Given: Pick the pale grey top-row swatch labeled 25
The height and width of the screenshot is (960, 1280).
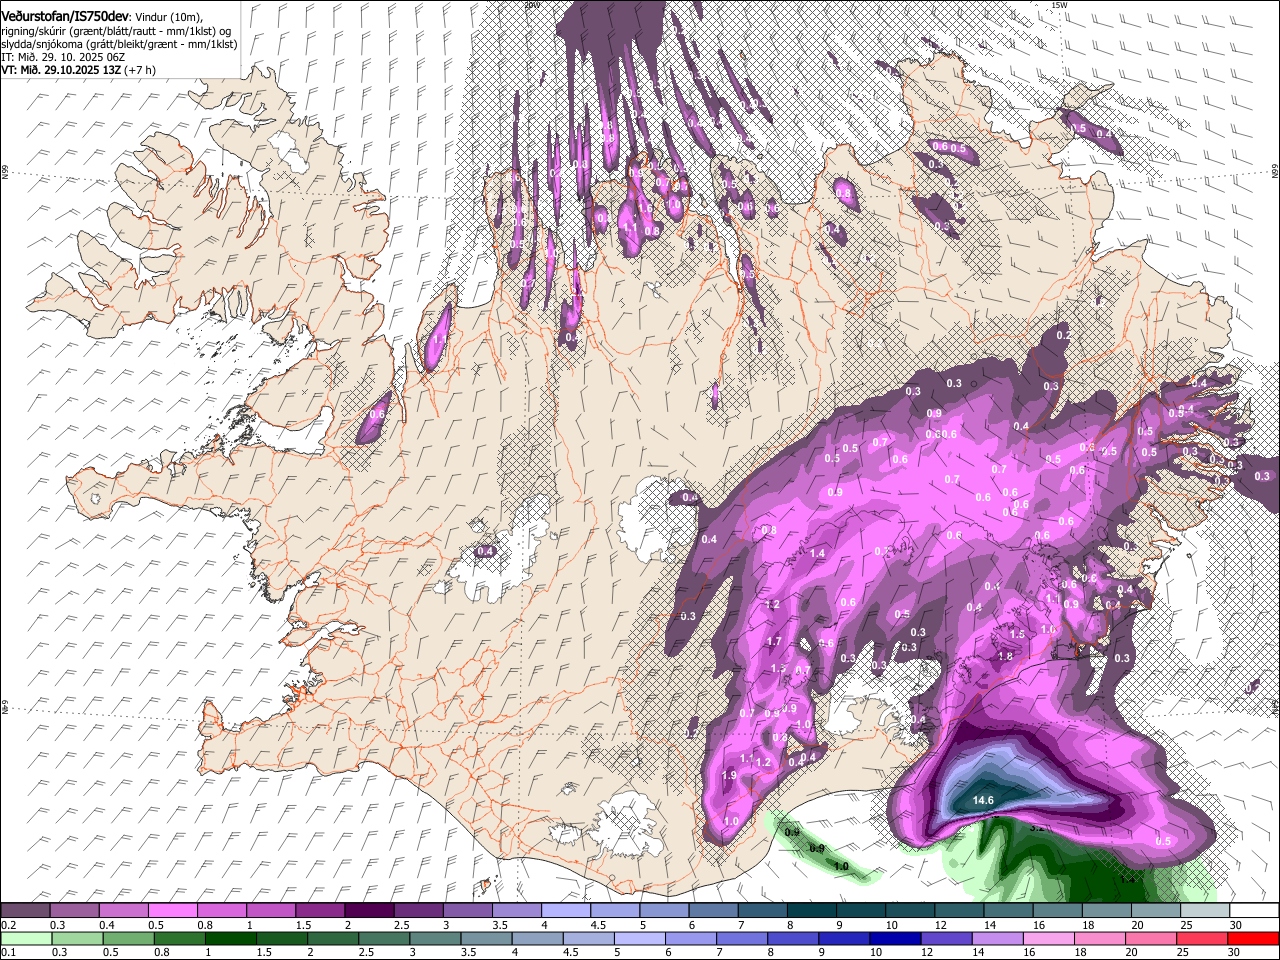Looking at the screenshot, I should pos(1206,911).
